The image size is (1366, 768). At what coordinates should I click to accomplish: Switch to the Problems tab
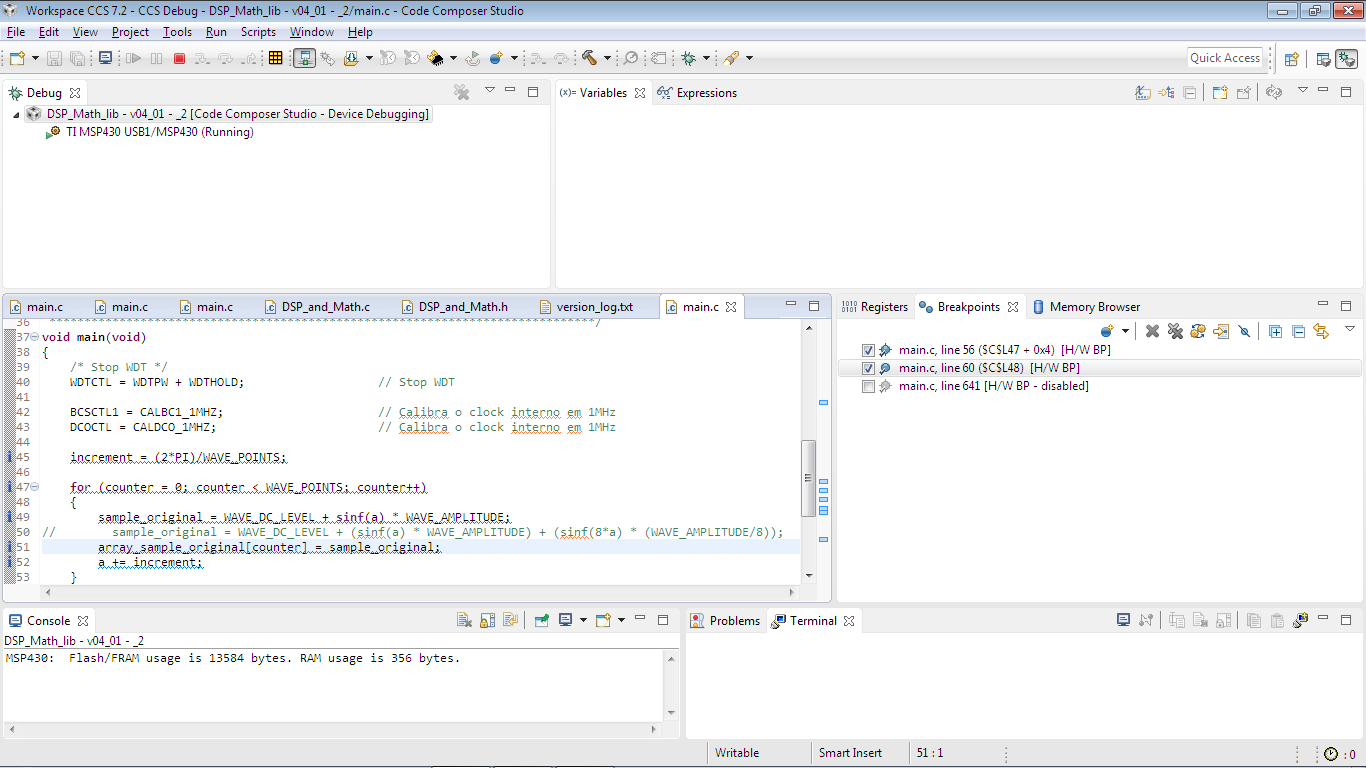[725, 621]
